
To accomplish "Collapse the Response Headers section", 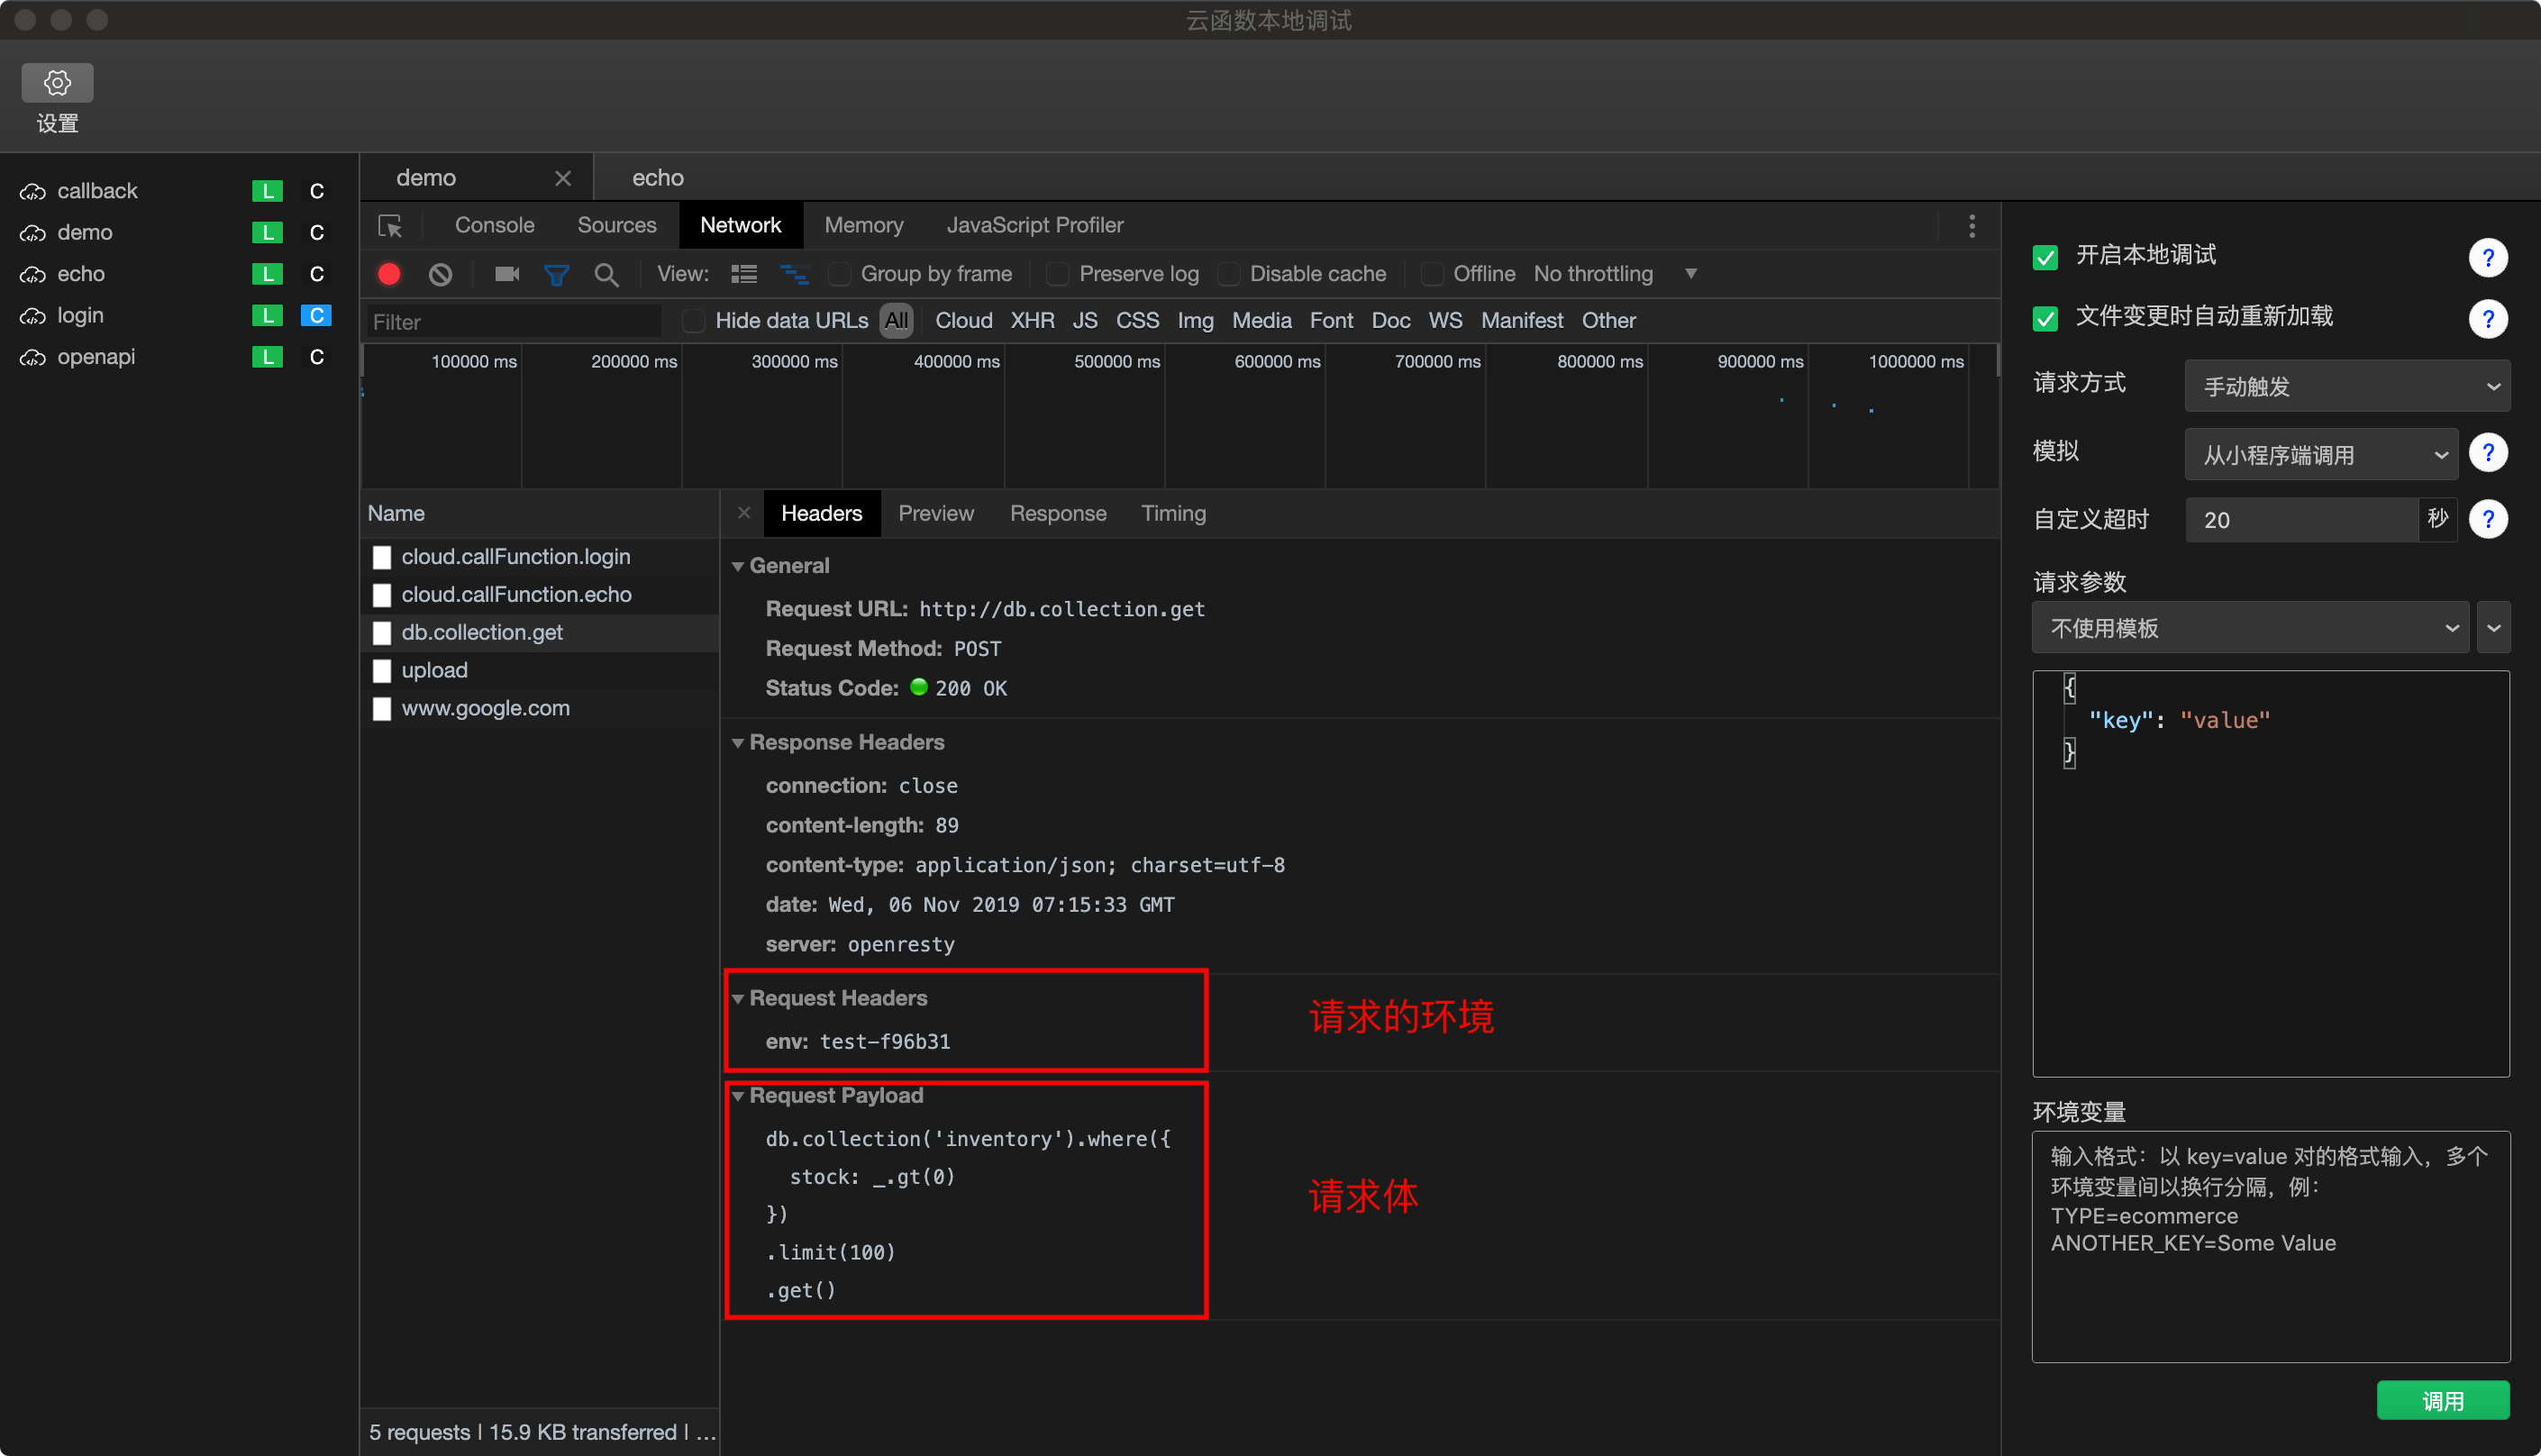I will [x=738, y=743].
